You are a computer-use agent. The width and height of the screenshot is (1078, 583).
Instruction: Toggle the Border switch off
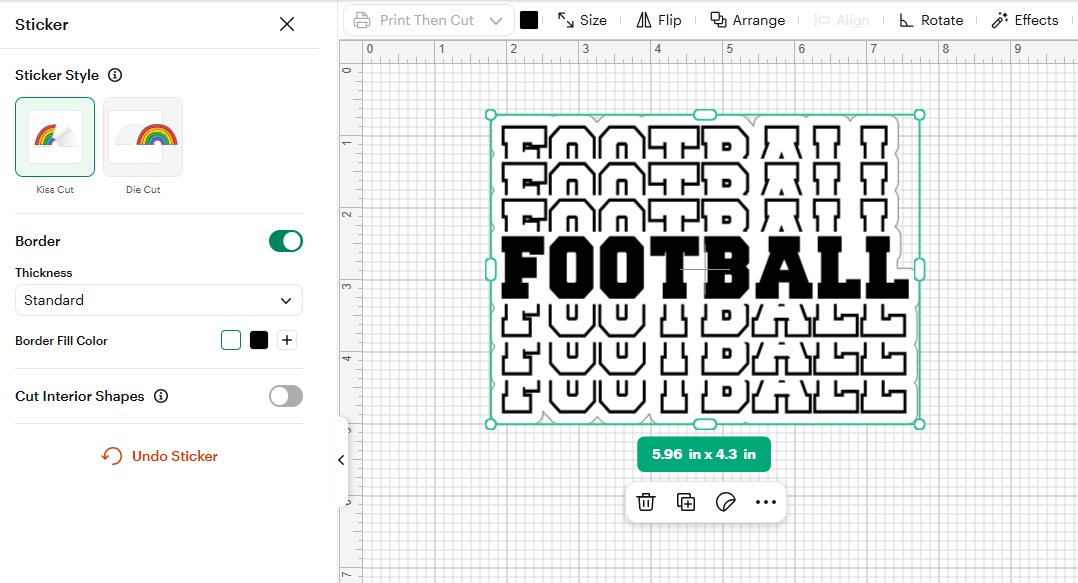click(x=286, y=241)
